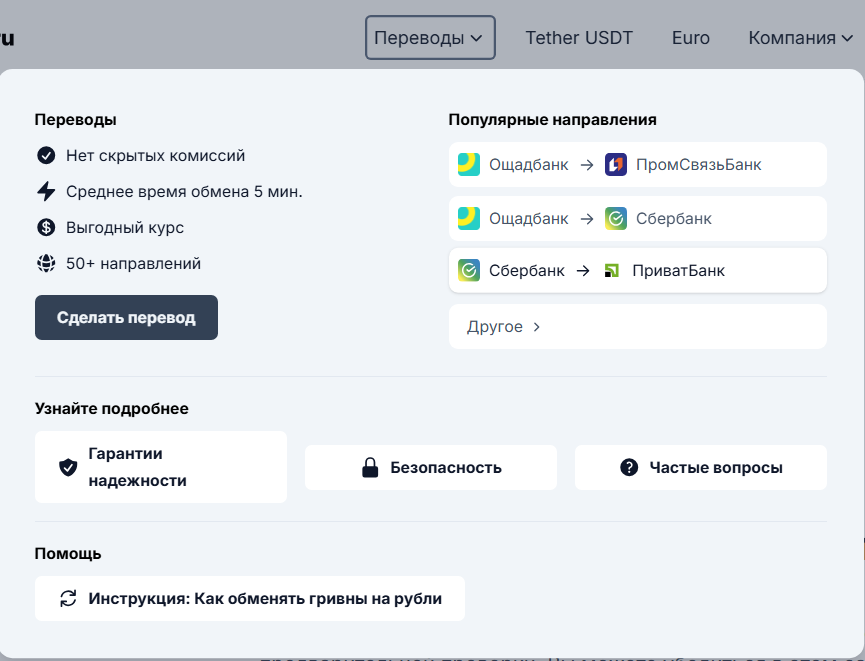
Task: Collapse the Переводы dropdown menu
Action: (x=429, y=38)
